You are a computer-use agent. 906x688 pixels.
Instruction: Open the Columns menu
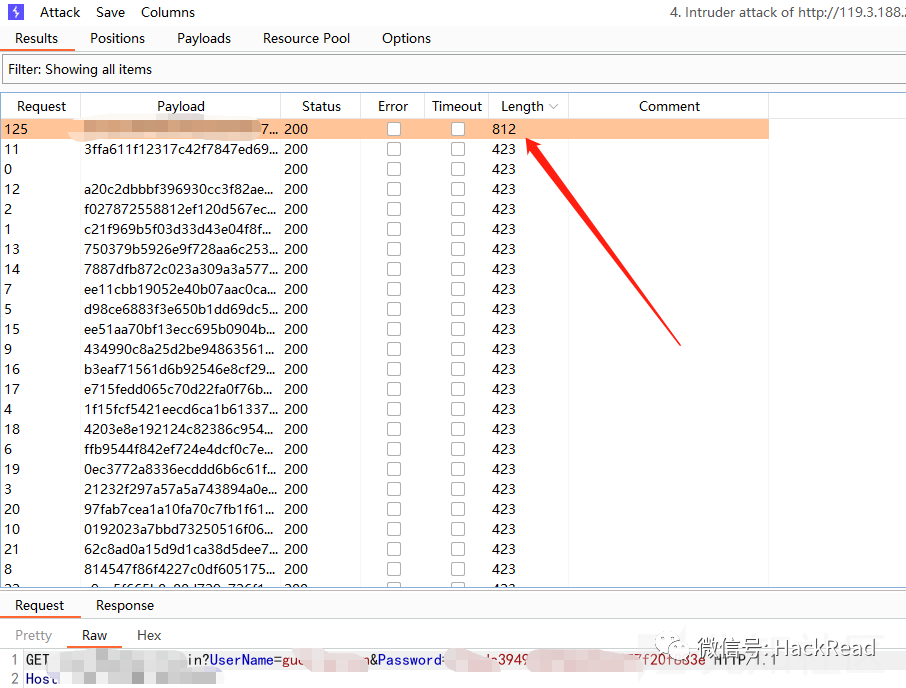coord(168,12)
